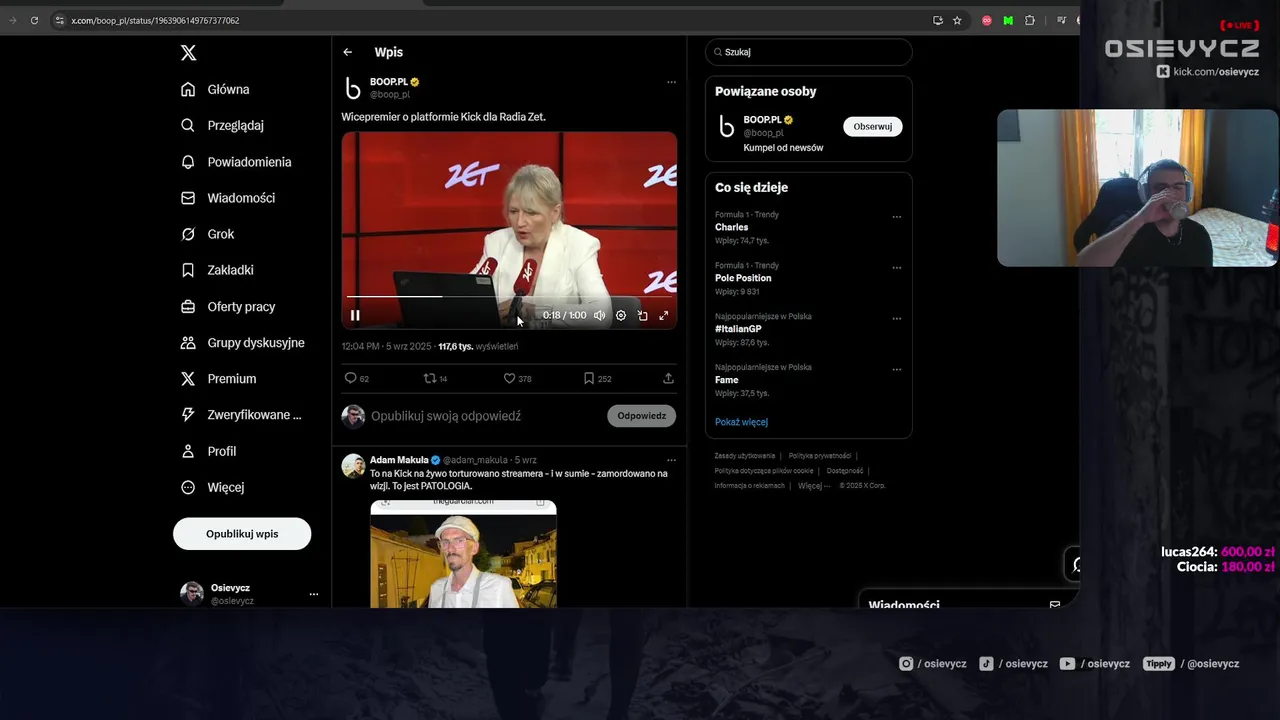Open Grok from the sidebar
Image resolution: width=1280 pixels, height=720 pixels.
coord(207,234)
